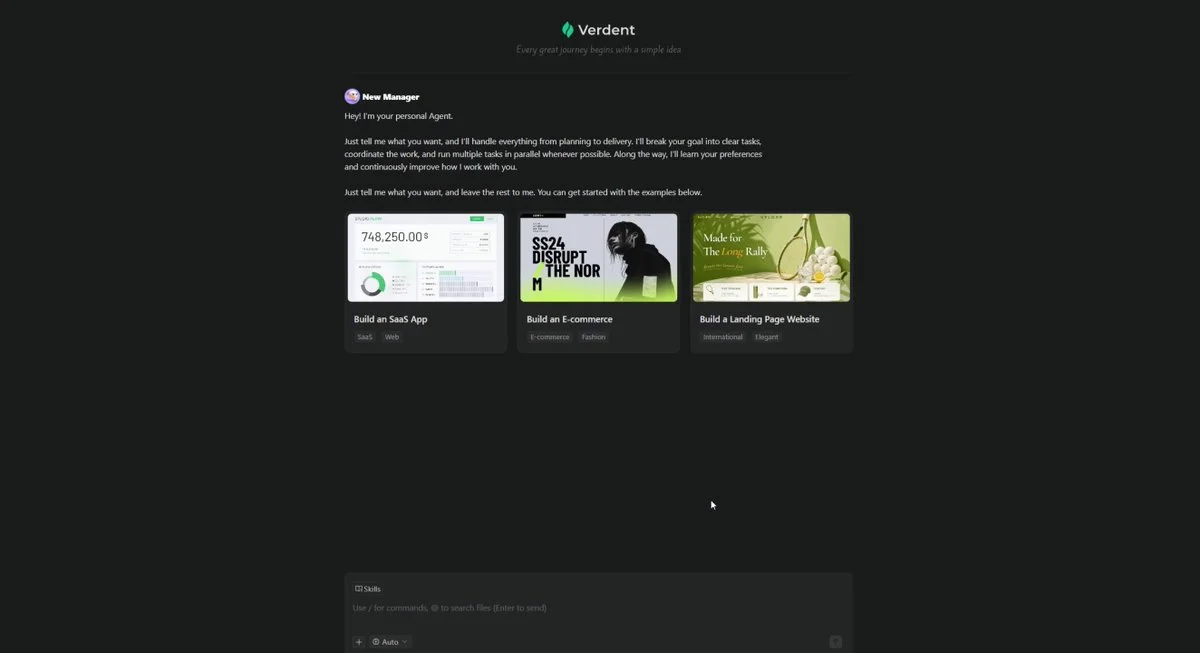Click 'Build a Landing Page Website' title

click(760, 319)
